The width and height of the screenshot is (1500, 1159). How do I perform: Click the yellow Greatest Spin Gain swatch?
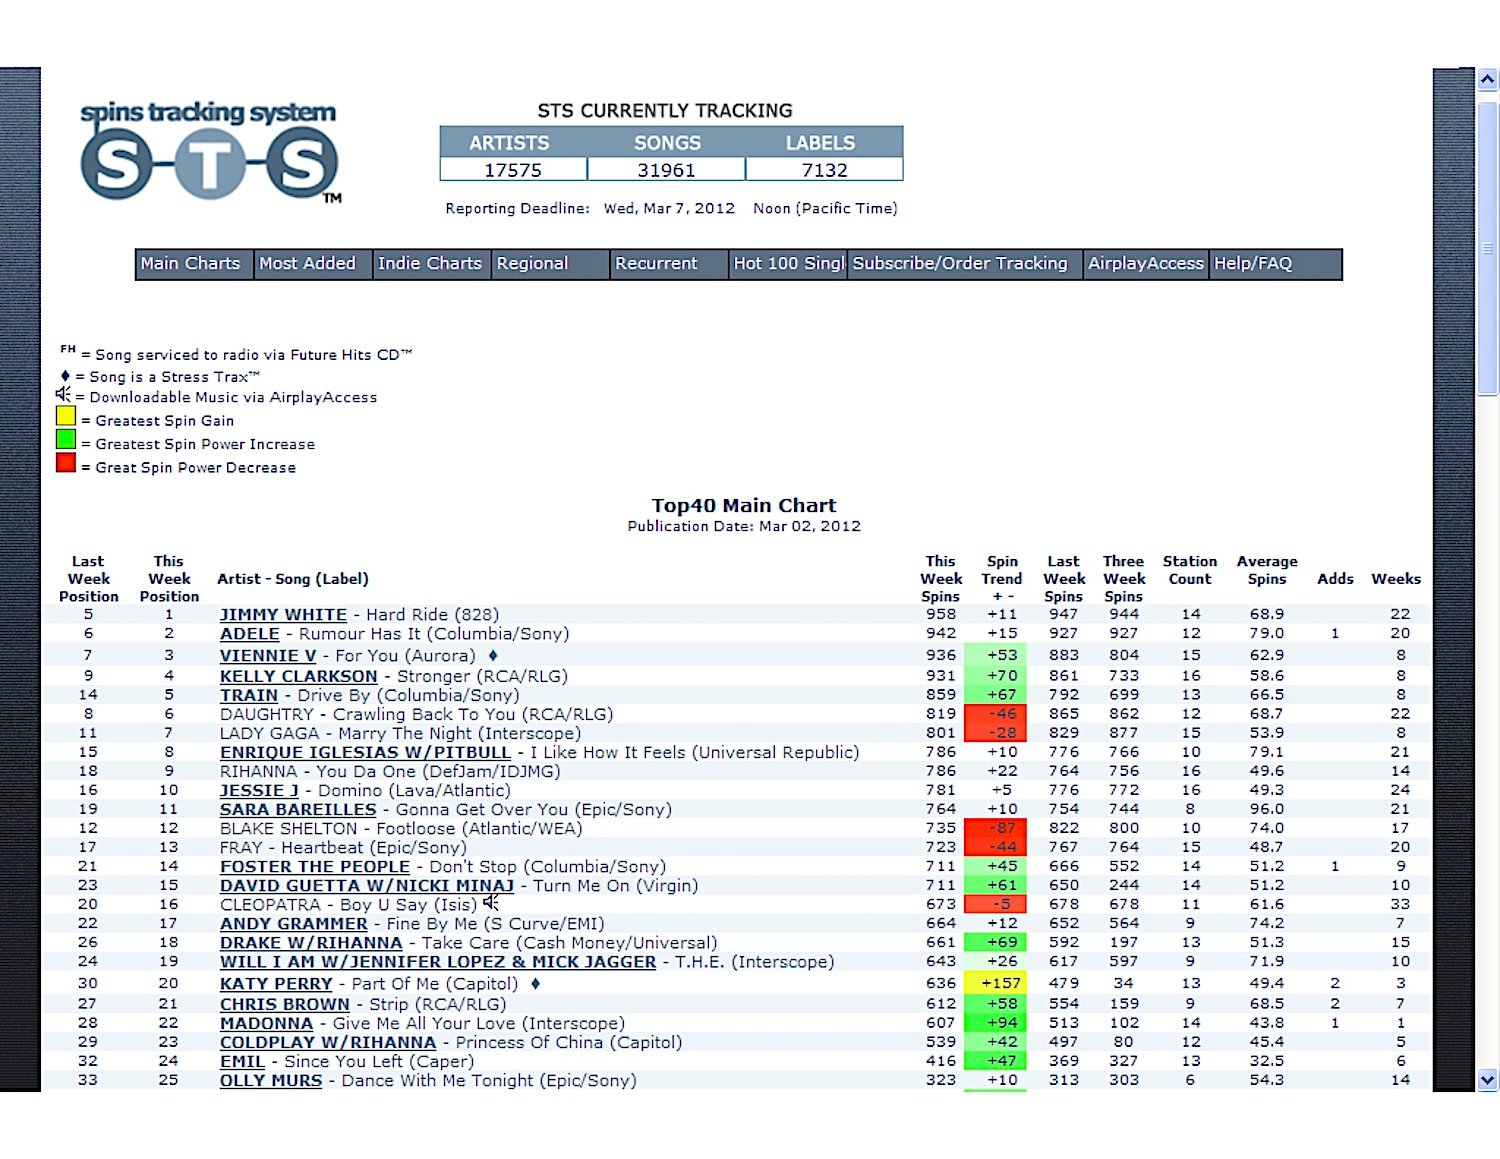tap(66, 416)
